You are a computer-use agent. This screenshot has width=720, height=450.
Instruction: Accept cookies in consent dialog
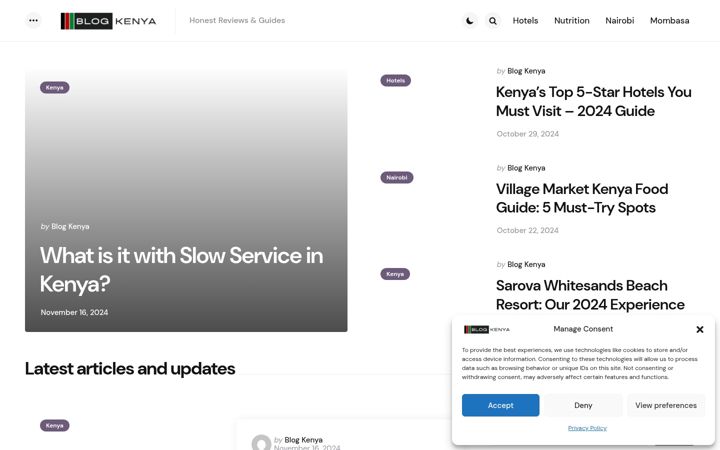(x=501, y=405)
